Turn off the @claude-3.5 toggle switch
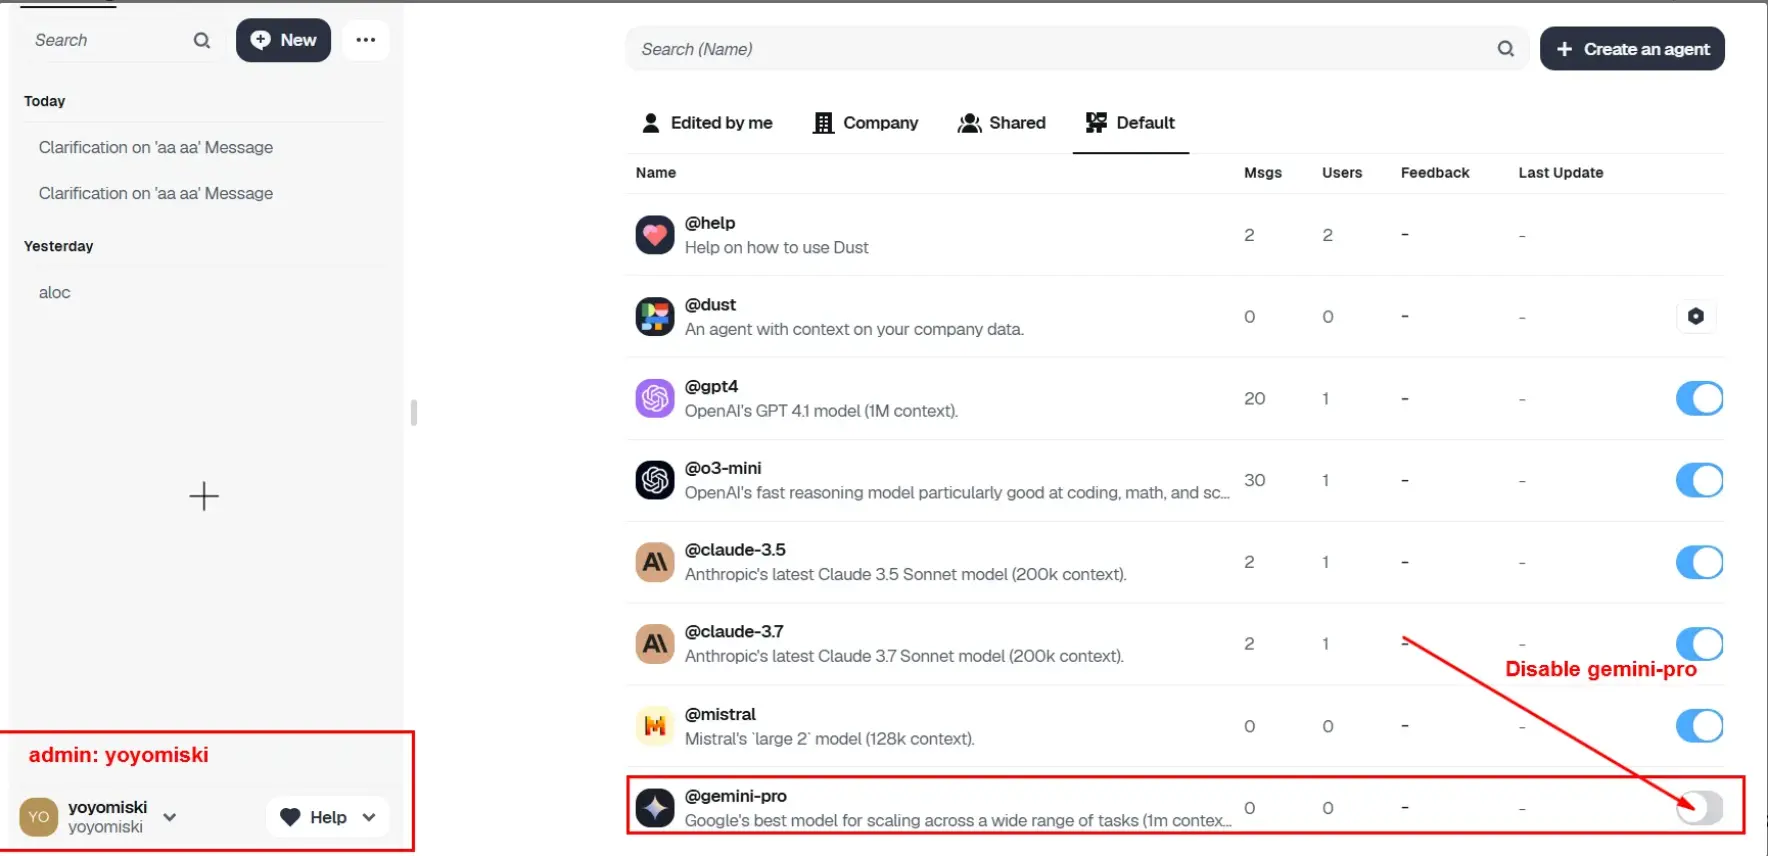 [x=1699, y=562]
